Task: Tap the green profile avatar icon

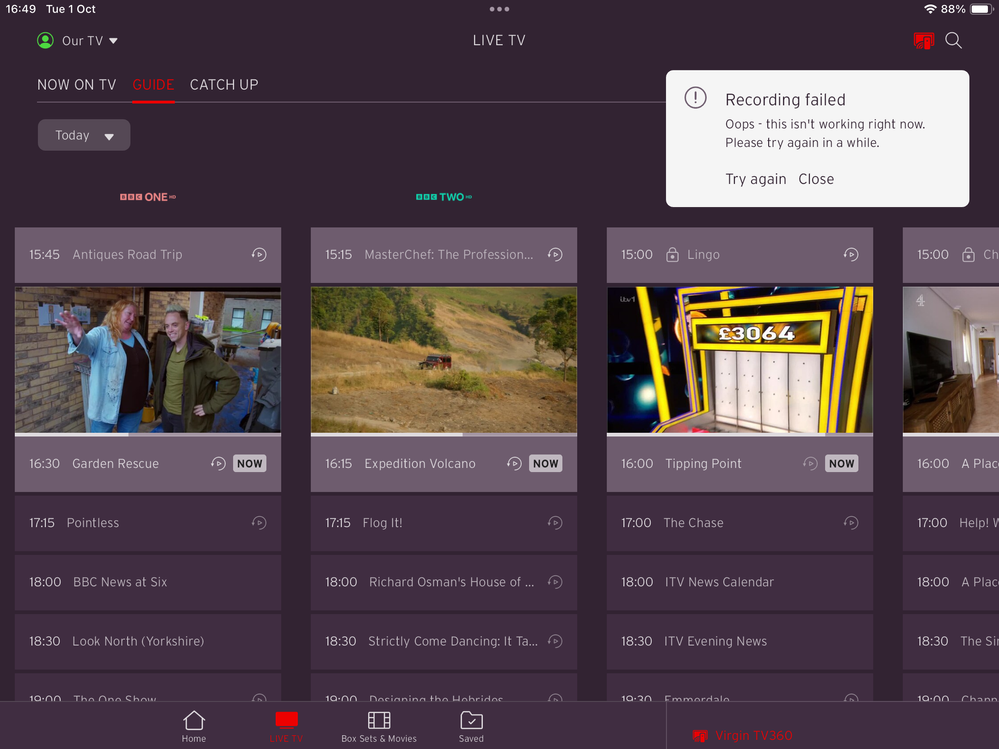Action: tap(45, 41)
